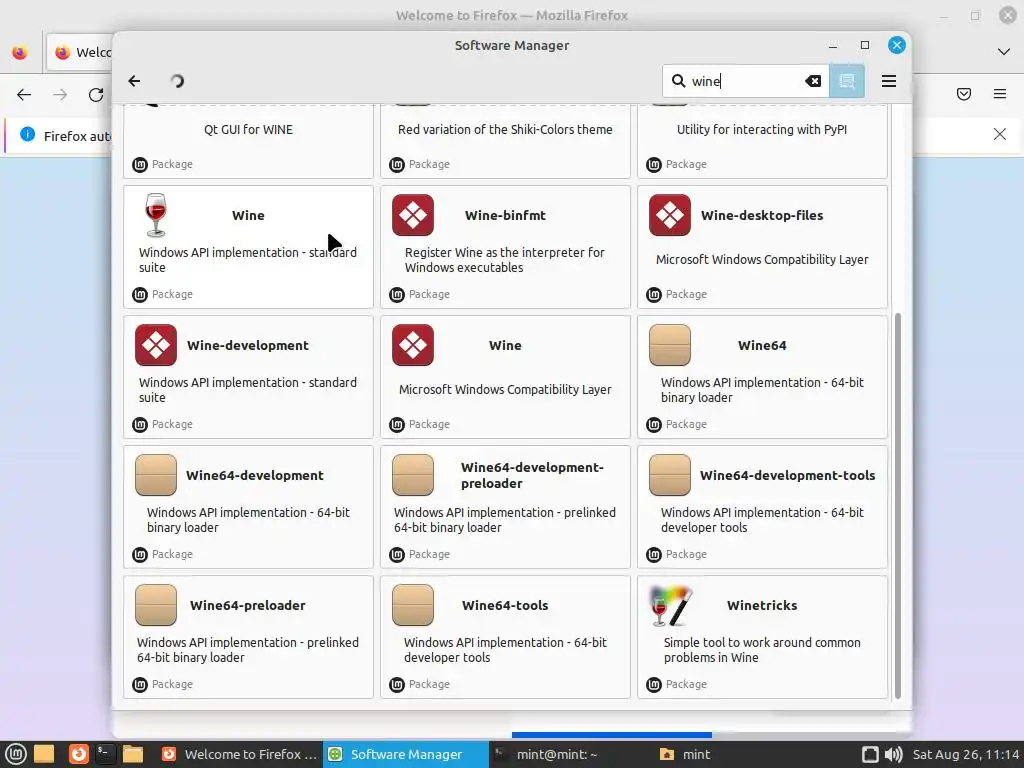
Task: Click the blue loading progress bar
Action: pos(612,735)
